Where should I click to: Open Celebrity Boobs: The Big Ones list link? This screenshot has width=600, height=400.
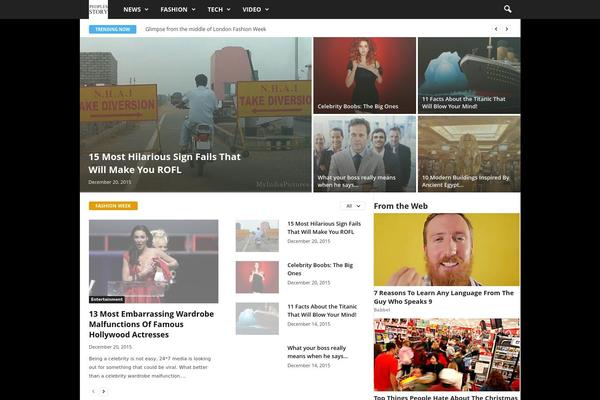[320, 269]
